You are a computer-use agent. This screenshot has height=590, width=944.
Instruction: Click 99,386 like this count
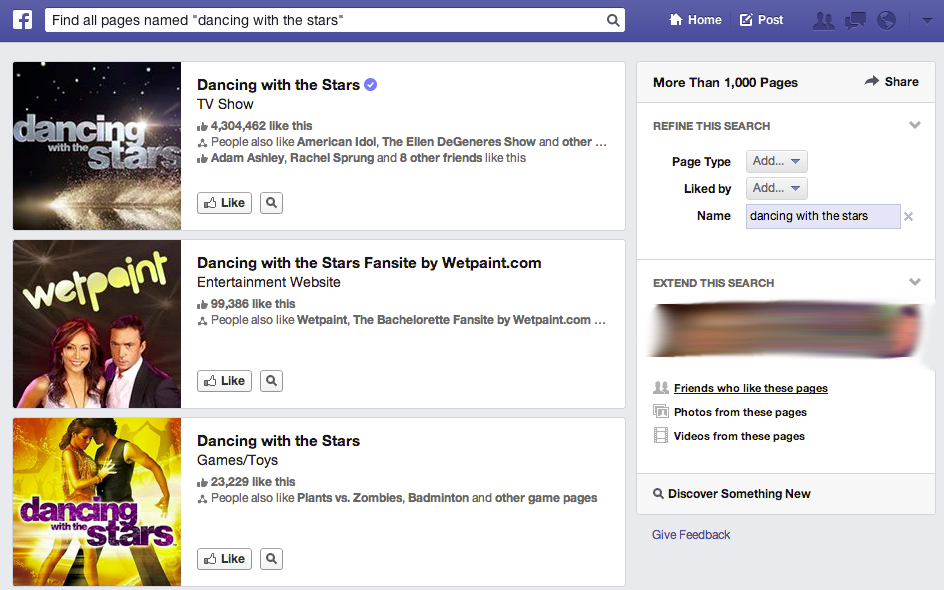coord(253,304)
